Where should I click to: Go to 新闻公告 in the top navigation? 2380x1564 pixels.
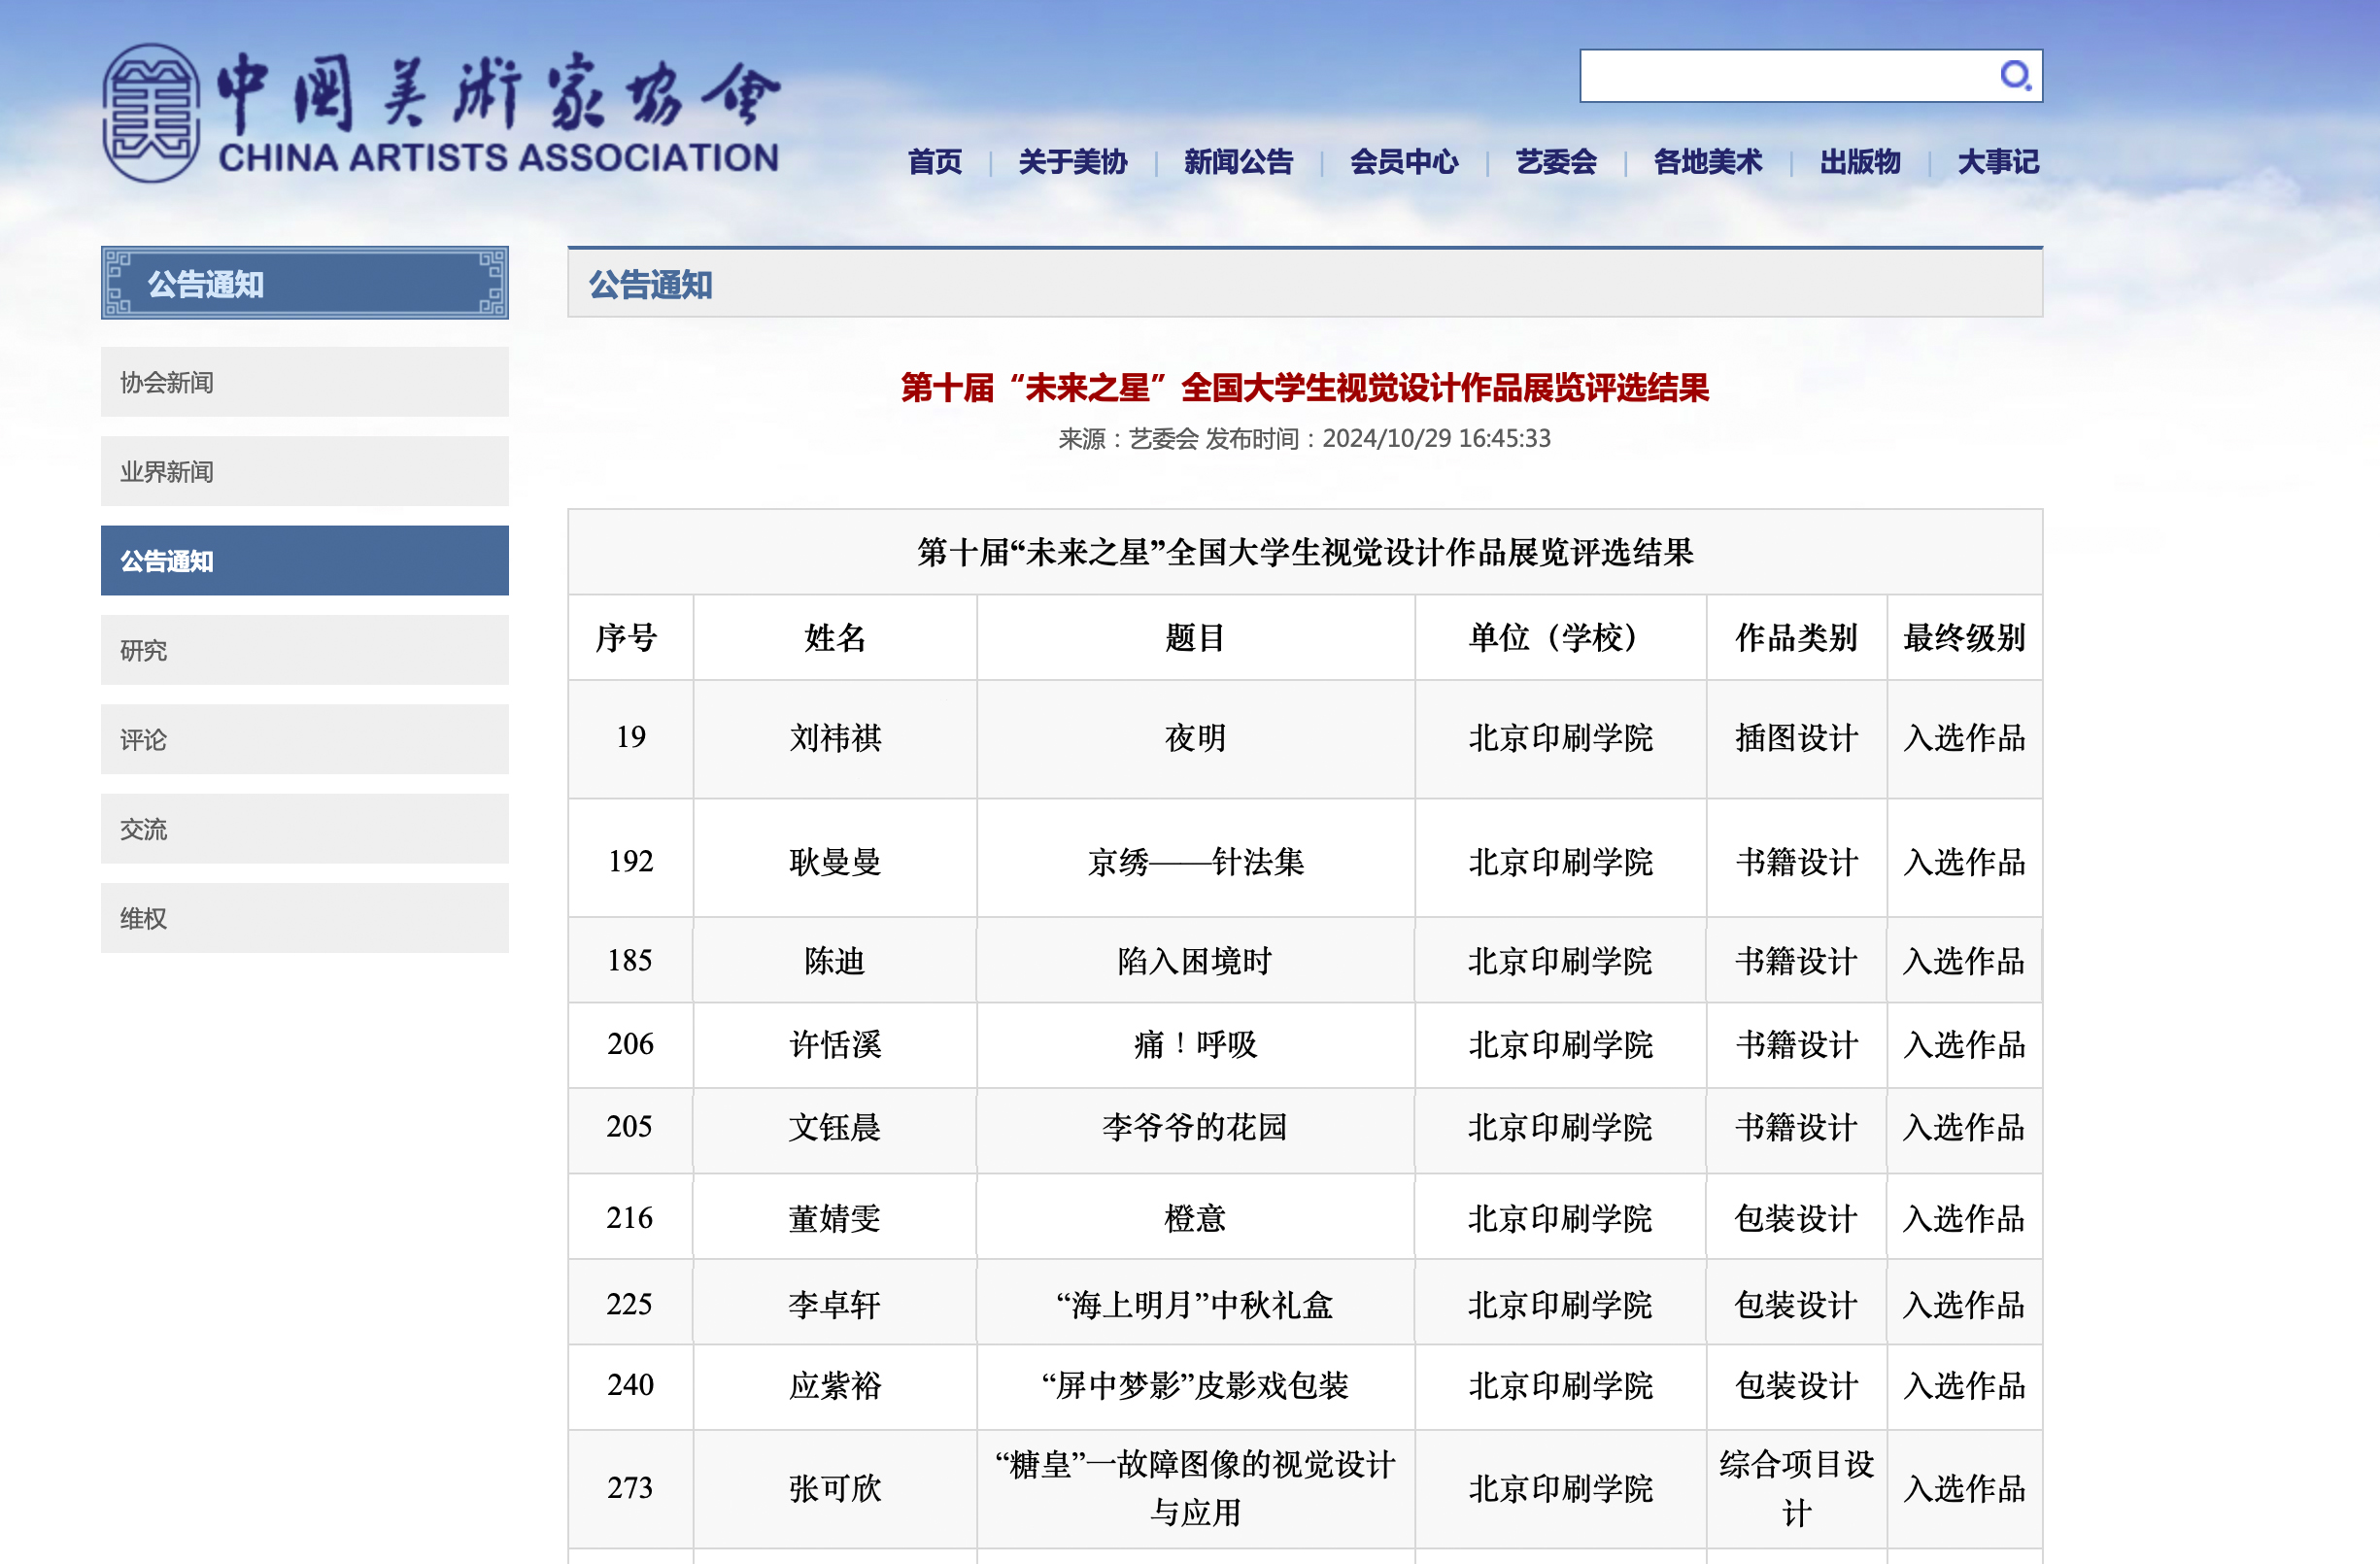pyautogui.click(x=1238, y=162)
